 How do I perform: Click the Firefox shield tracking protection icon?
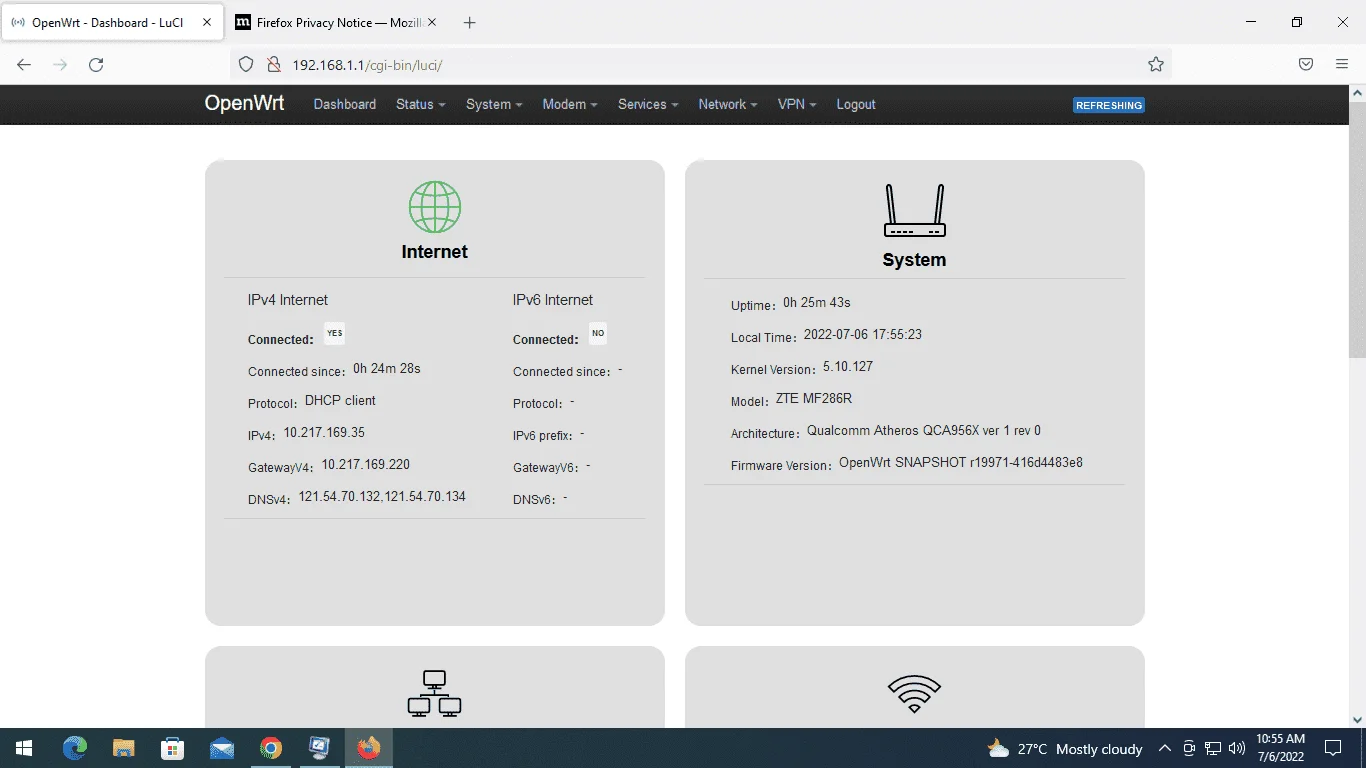tap(246, 64)
